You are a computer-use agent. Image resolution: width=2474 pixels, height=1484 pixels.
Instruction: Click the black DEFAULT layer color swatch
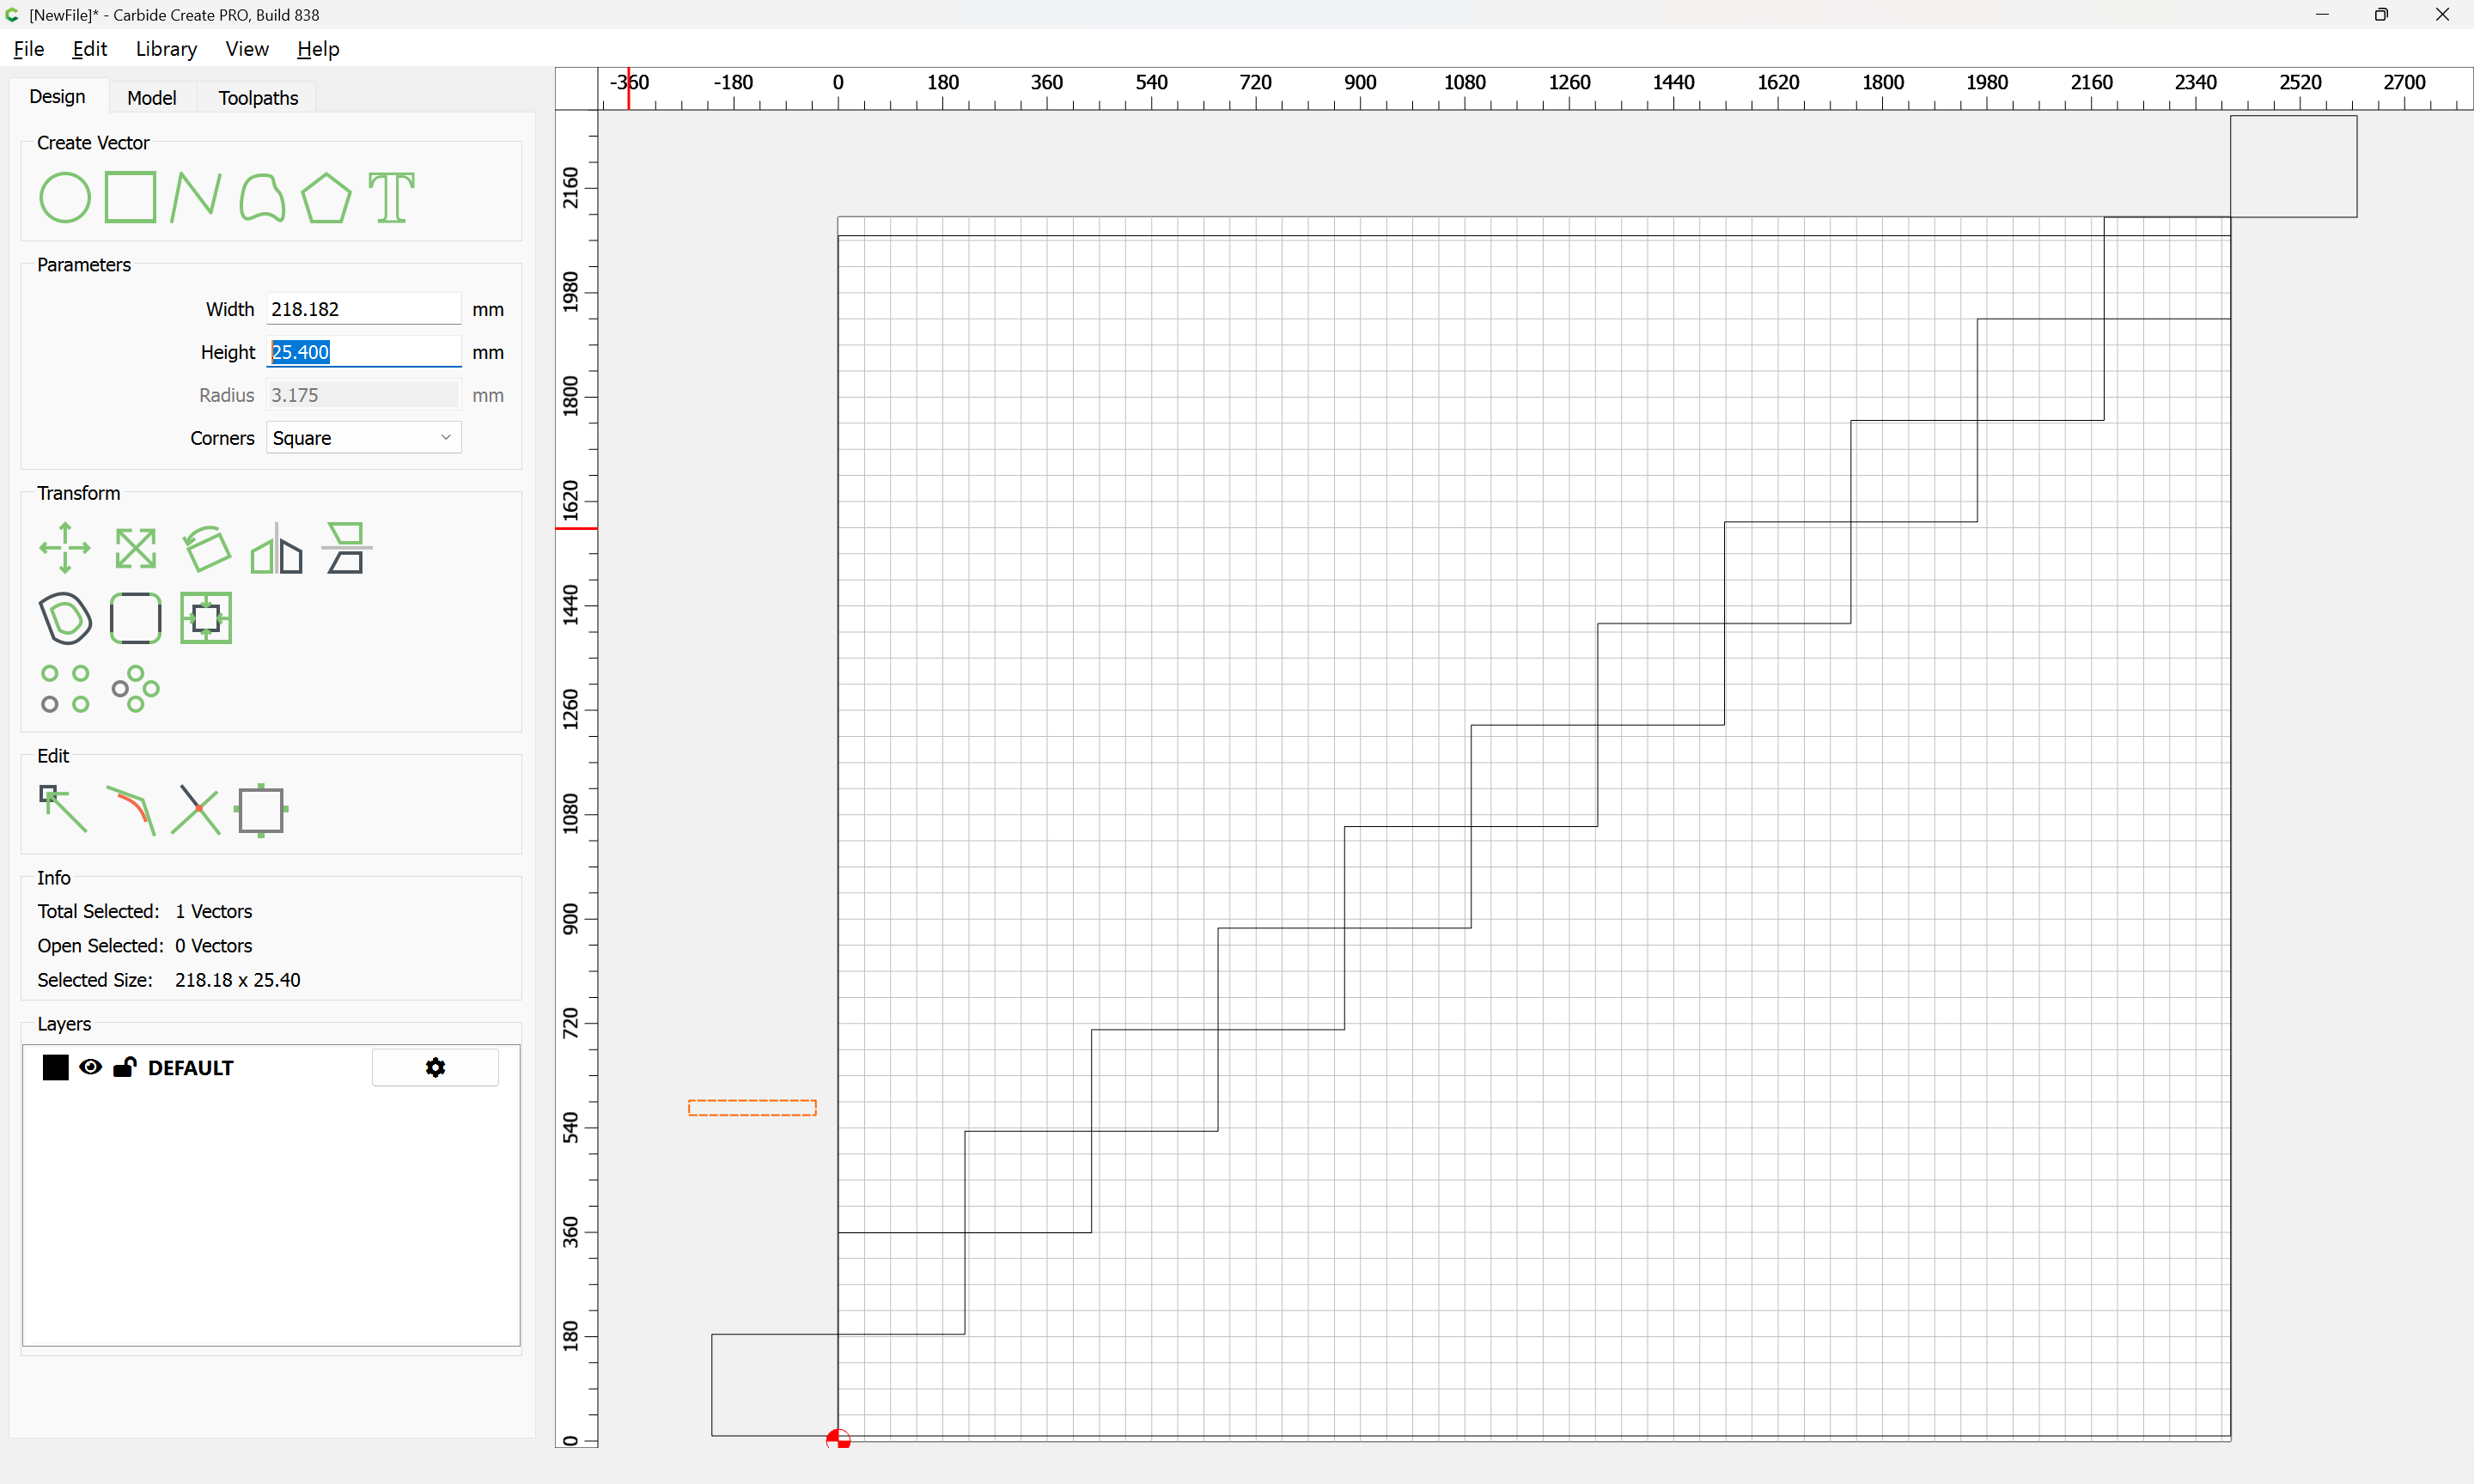point(56,1067)
